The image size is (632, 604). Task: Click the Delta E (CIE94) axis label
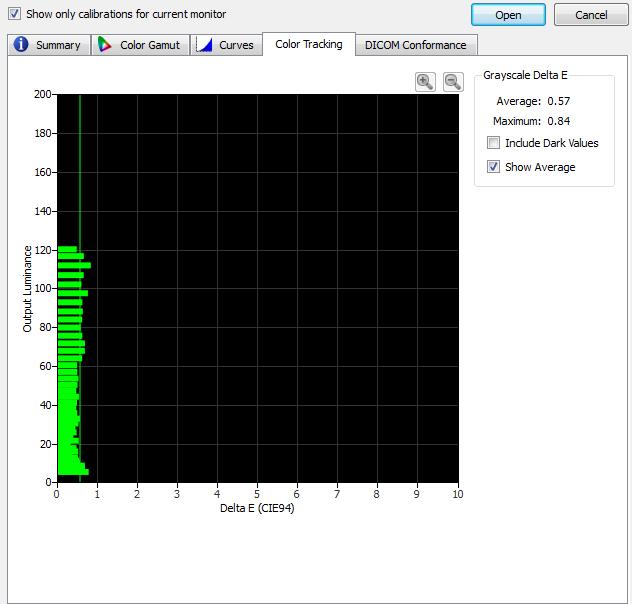257,508
